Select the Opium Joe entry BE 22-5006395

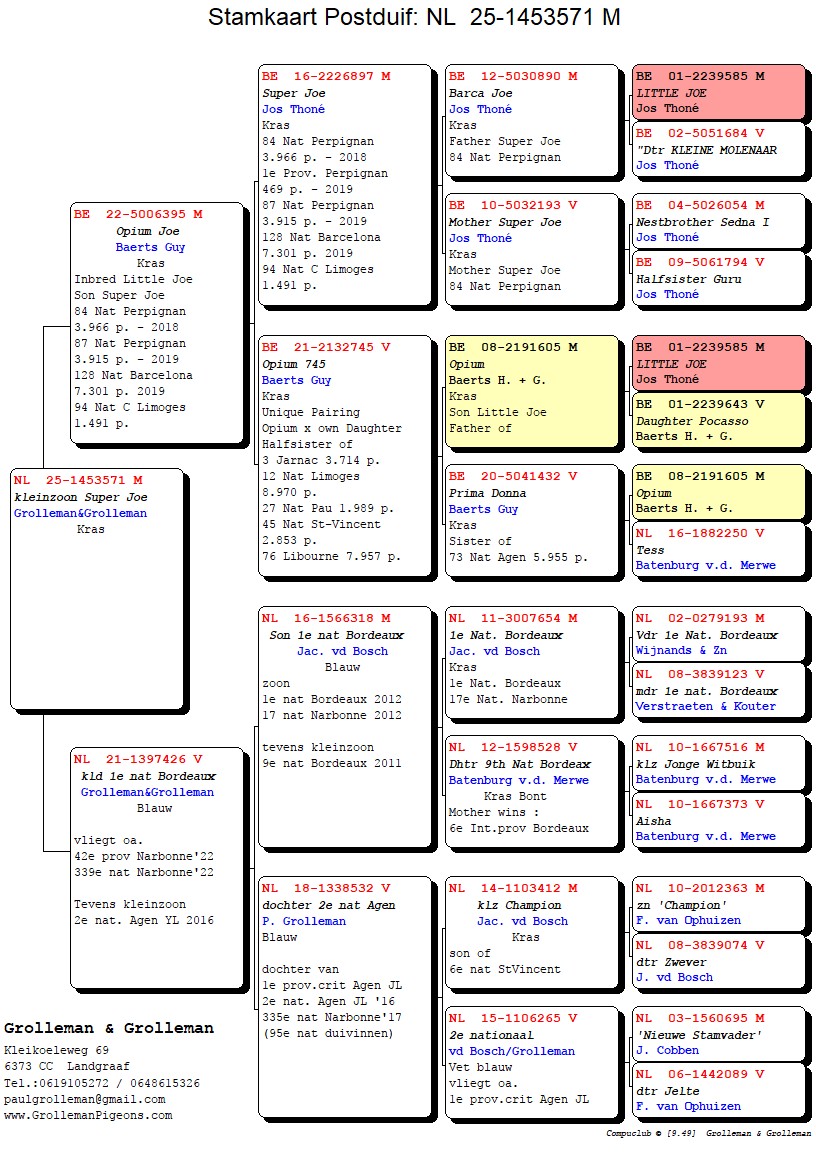[x=158, y=322]
